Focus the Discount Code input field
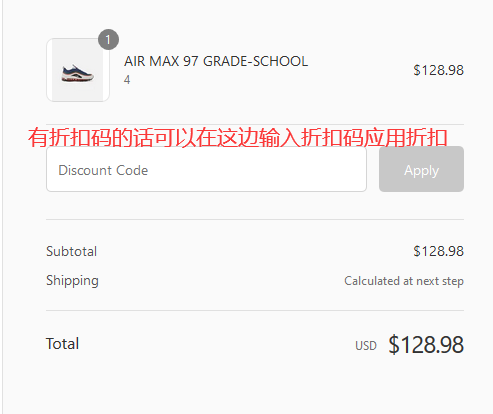493x414 pixels. coord(207,170)
